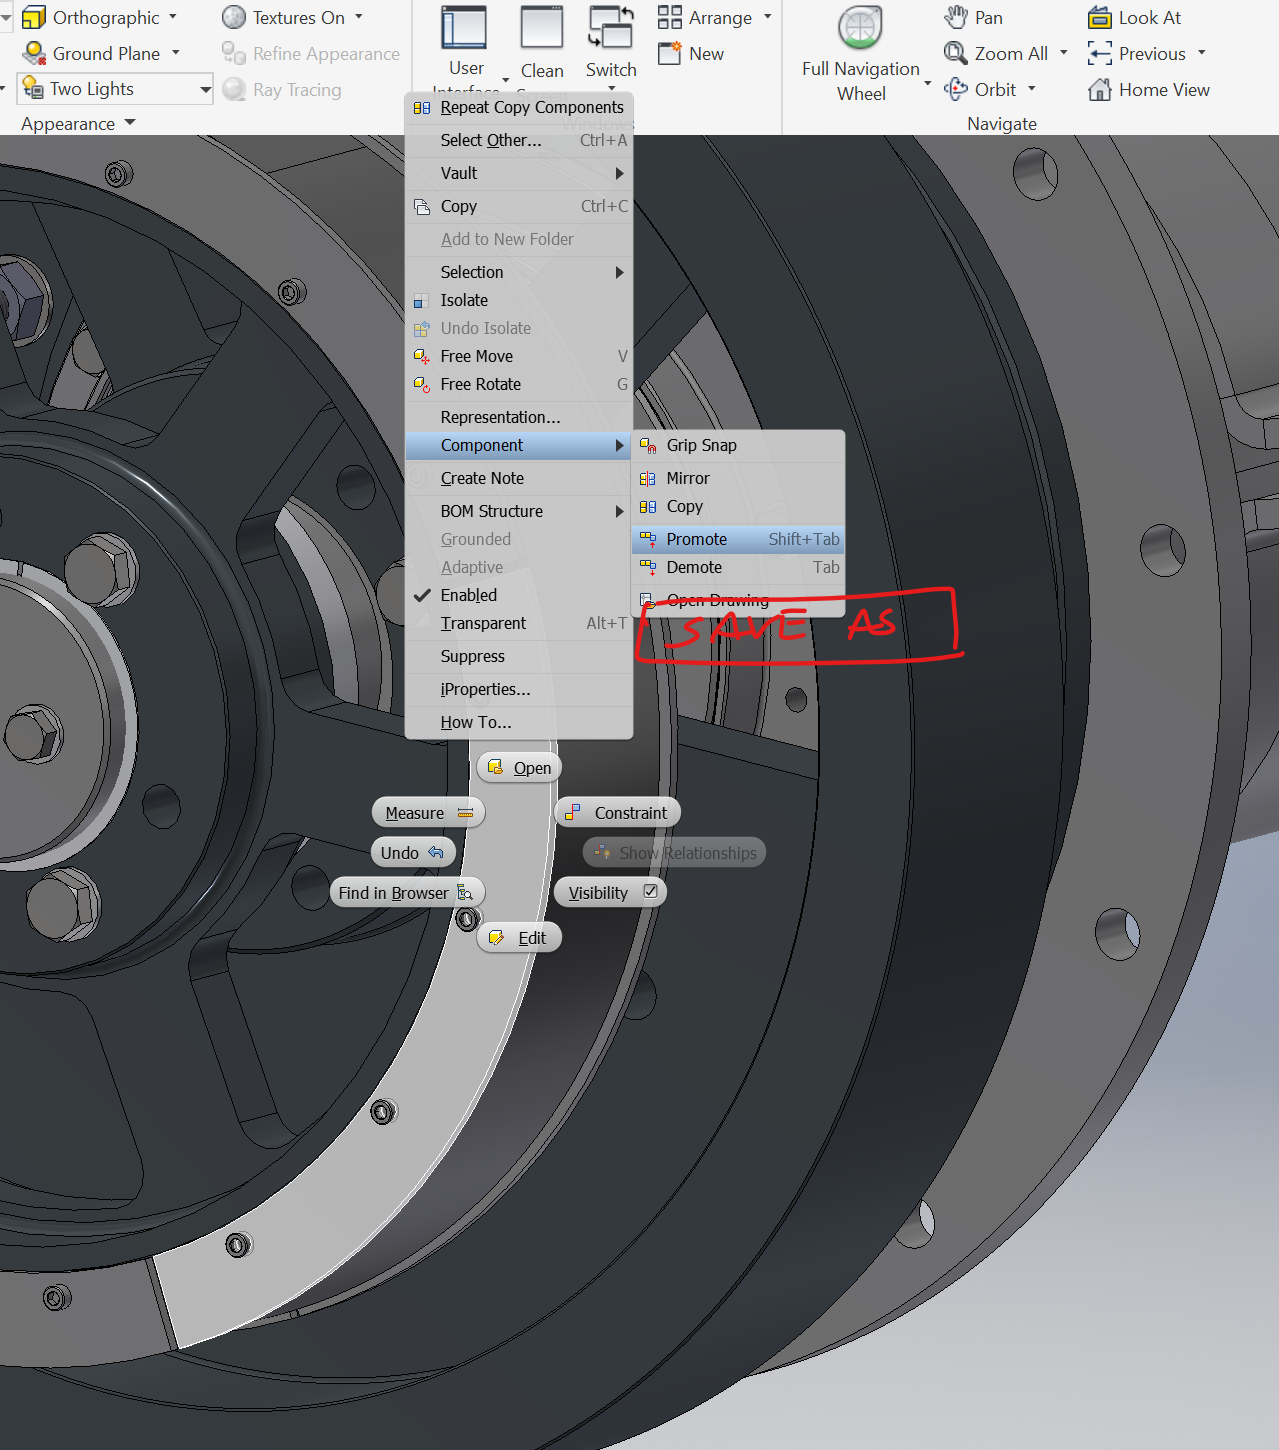Click the Copy icon with Ctrl+C shortcut
This screenshot has width=1279, height=1450.
click(x=422, y=206)
